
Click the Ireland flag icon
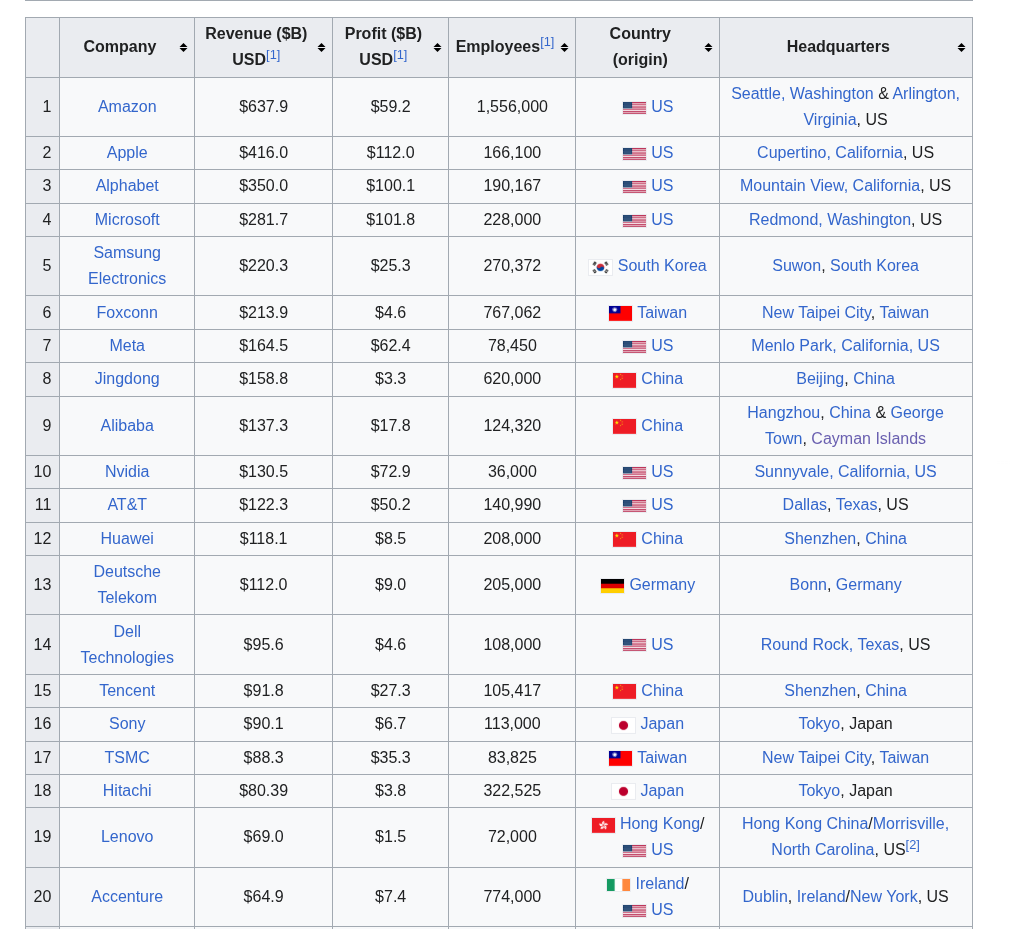(x=618, y=885)
